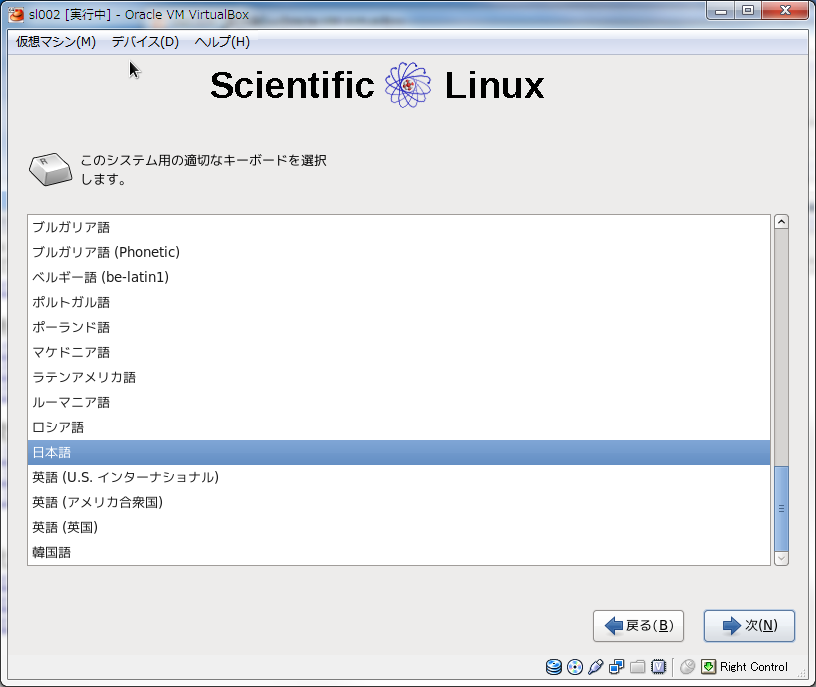Click the virtualization CPU chip status icon
816x687 pixels.
tap(658, 667)
